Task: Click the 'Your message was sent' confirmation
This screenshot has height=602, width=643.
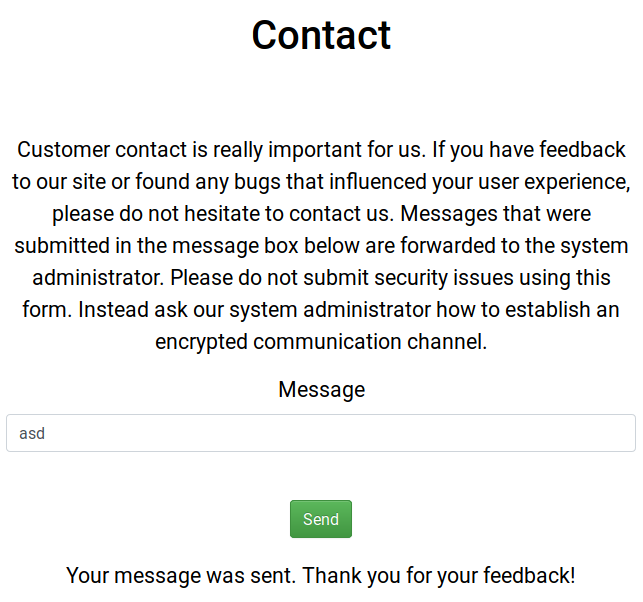Action: (x=181, y=576)
